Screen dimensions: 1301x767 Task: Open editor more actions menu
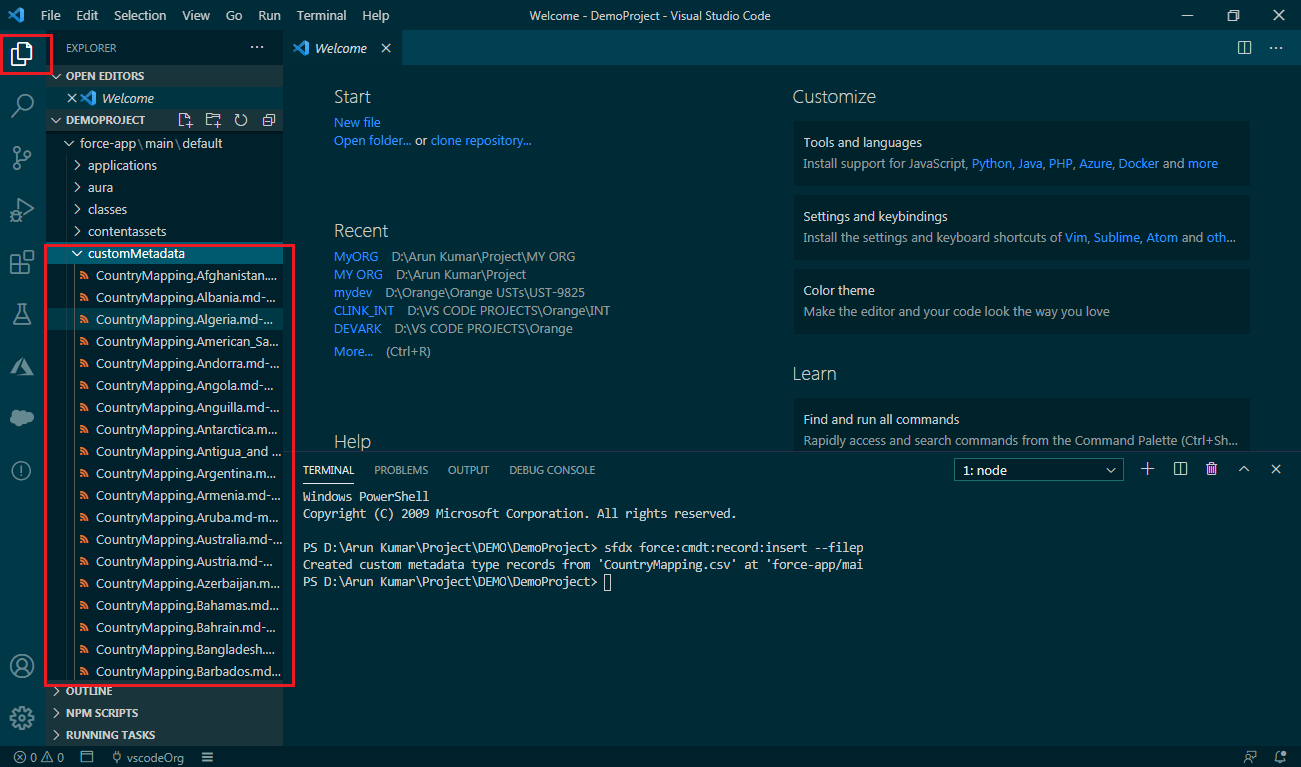tap(1276, 48)
